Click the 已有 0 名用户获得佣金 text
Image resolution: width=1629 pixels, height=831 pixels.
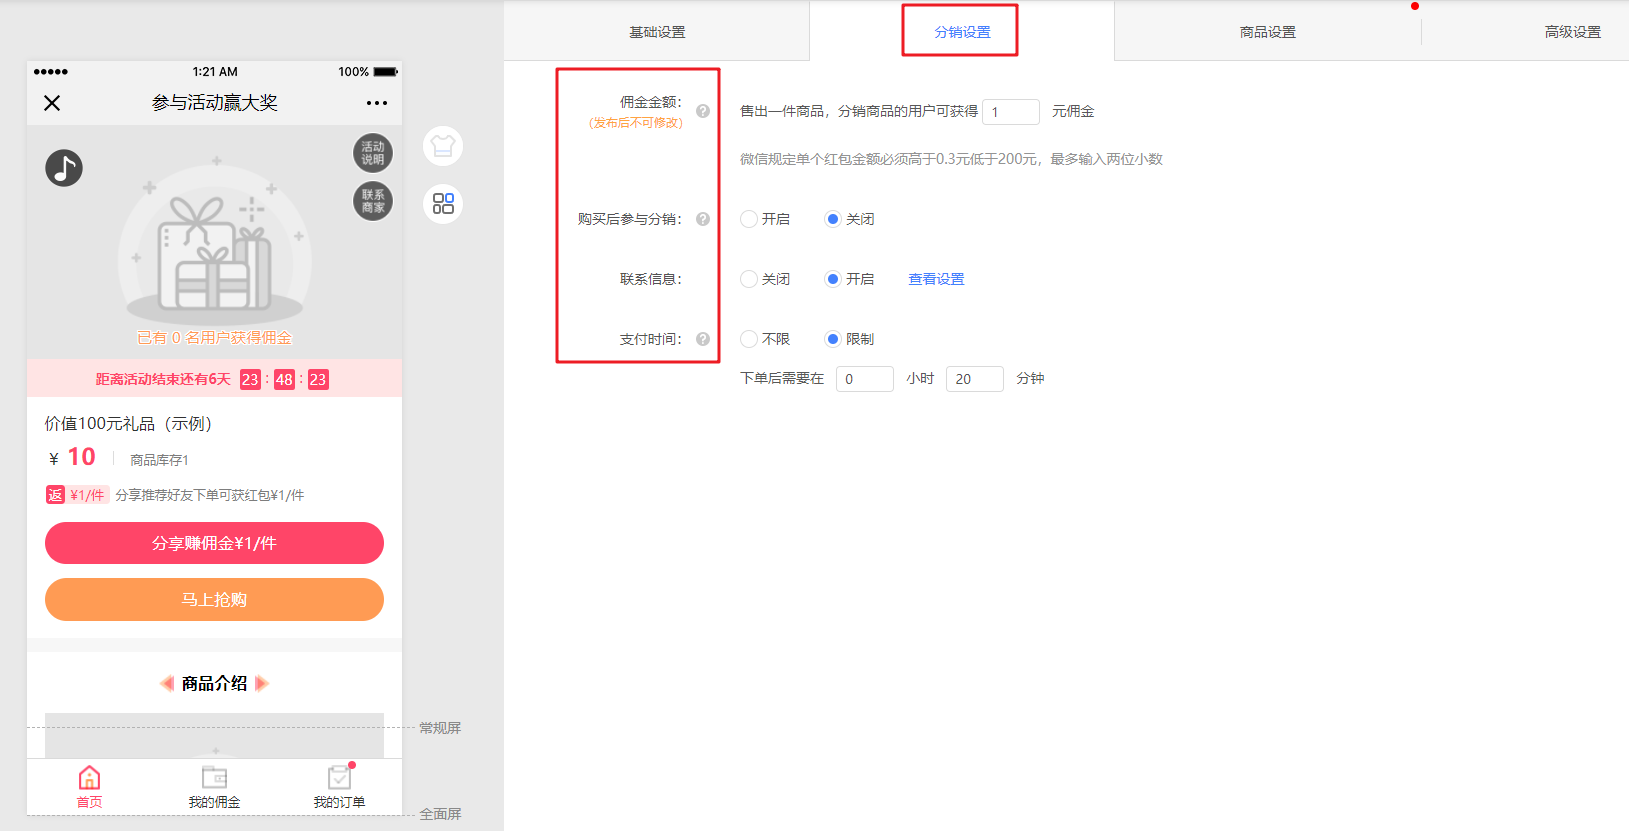[x=214, y=338]
